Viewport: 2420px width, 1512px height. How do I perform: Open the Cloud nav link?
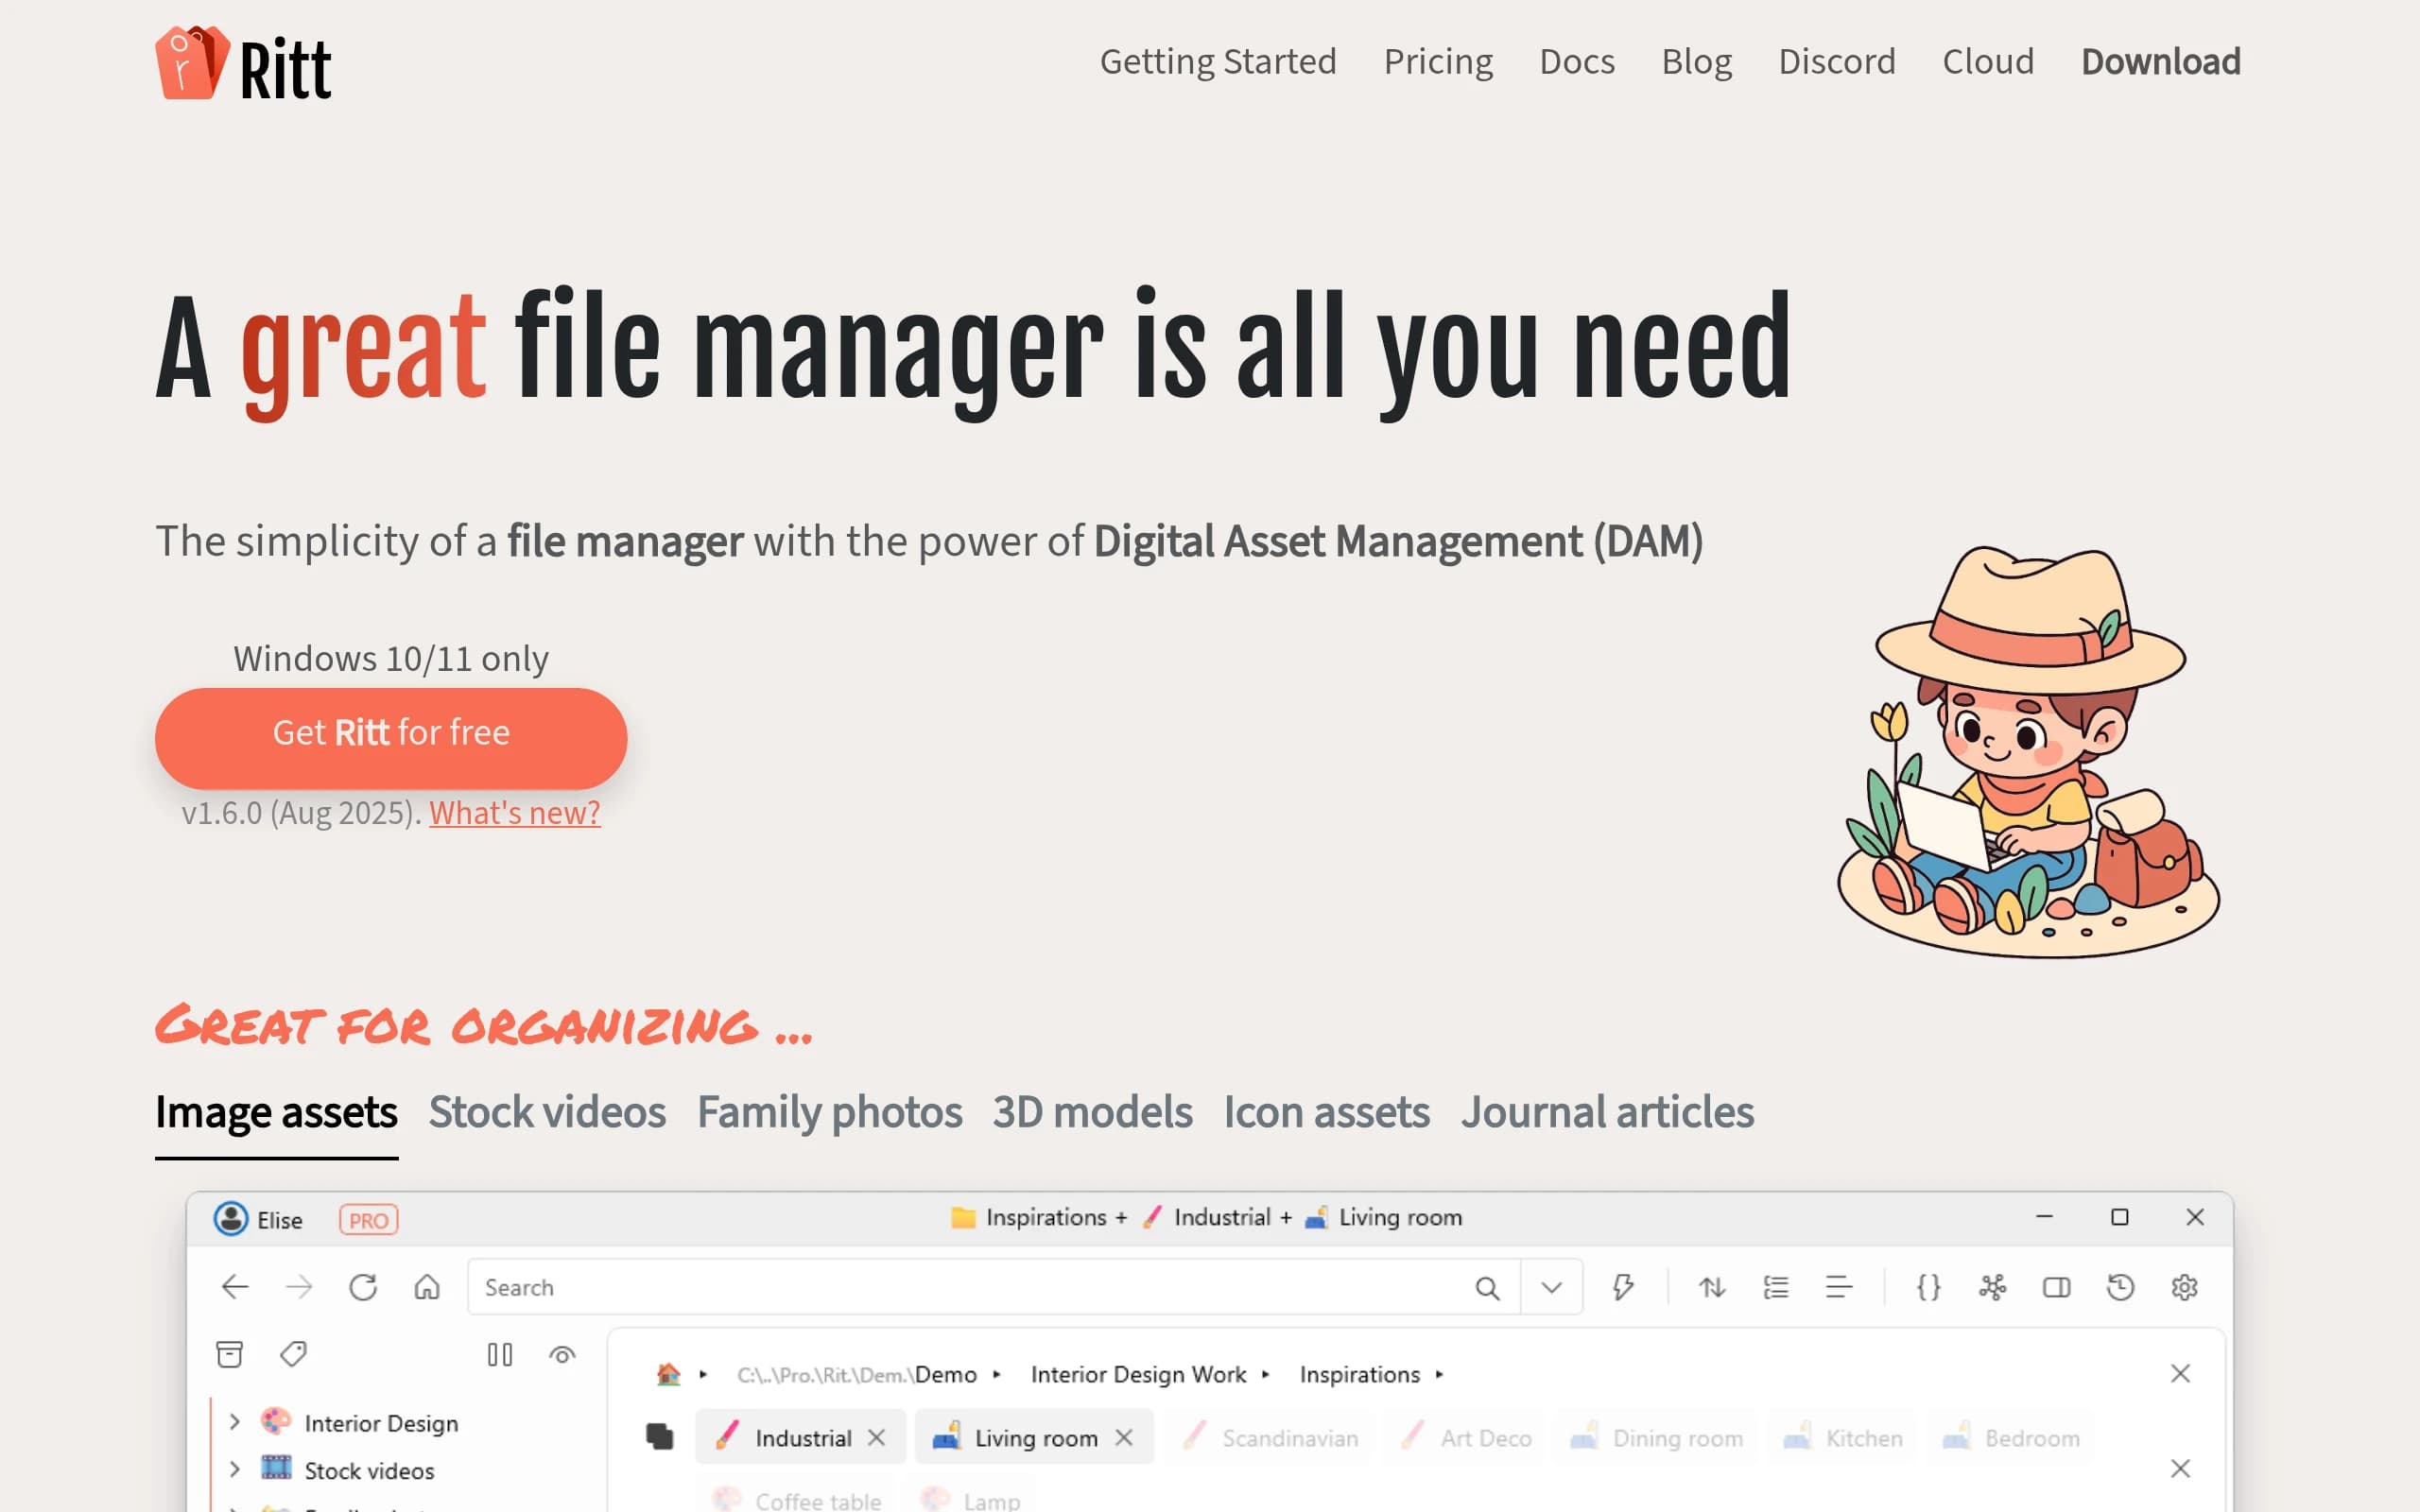(x=1988, y=62)
